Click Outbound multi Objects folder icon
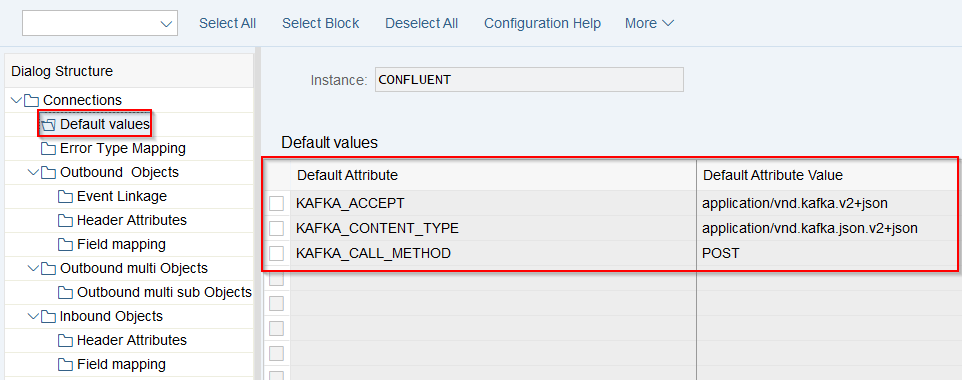Image resolution: width=962 pixels, height=380 pixels. coord(48,268)
